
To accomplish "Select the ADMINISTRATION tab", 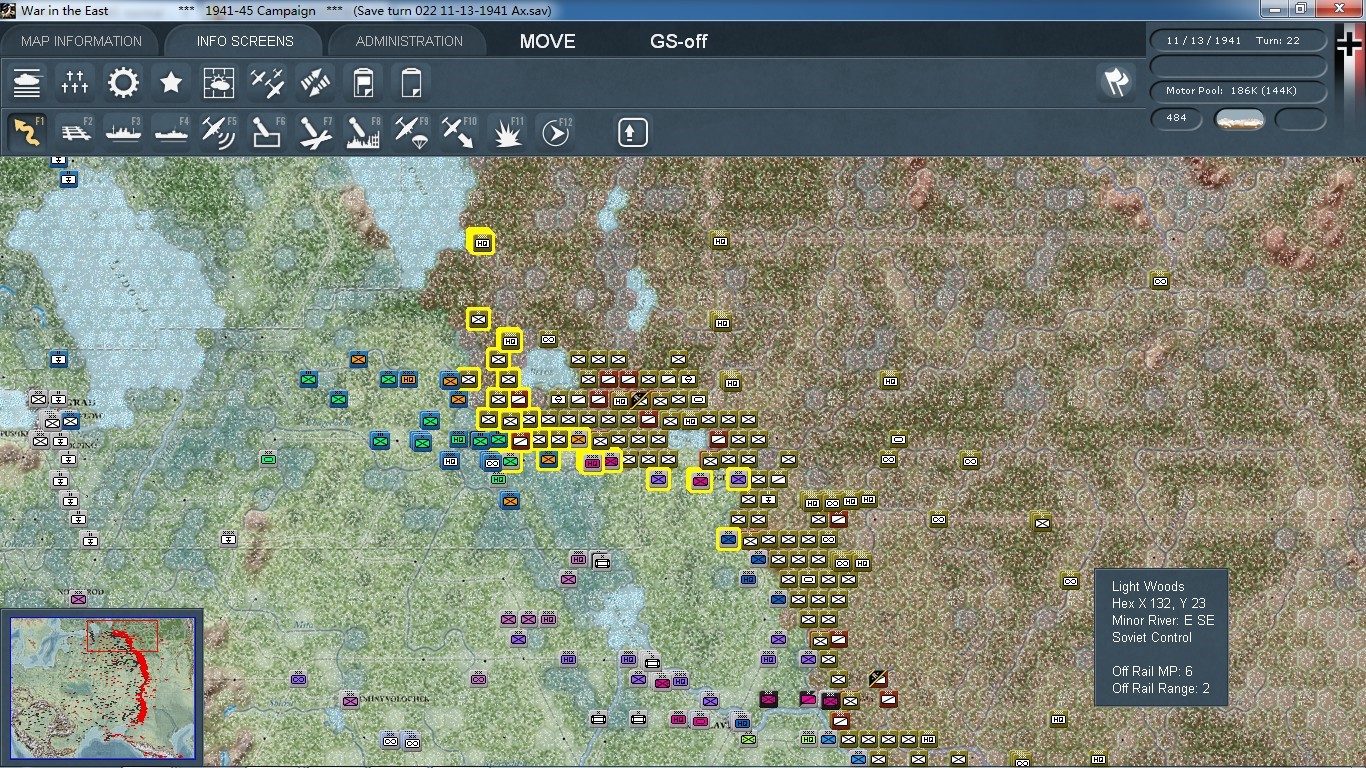I will pyautogui.click(x=409, y=41).
